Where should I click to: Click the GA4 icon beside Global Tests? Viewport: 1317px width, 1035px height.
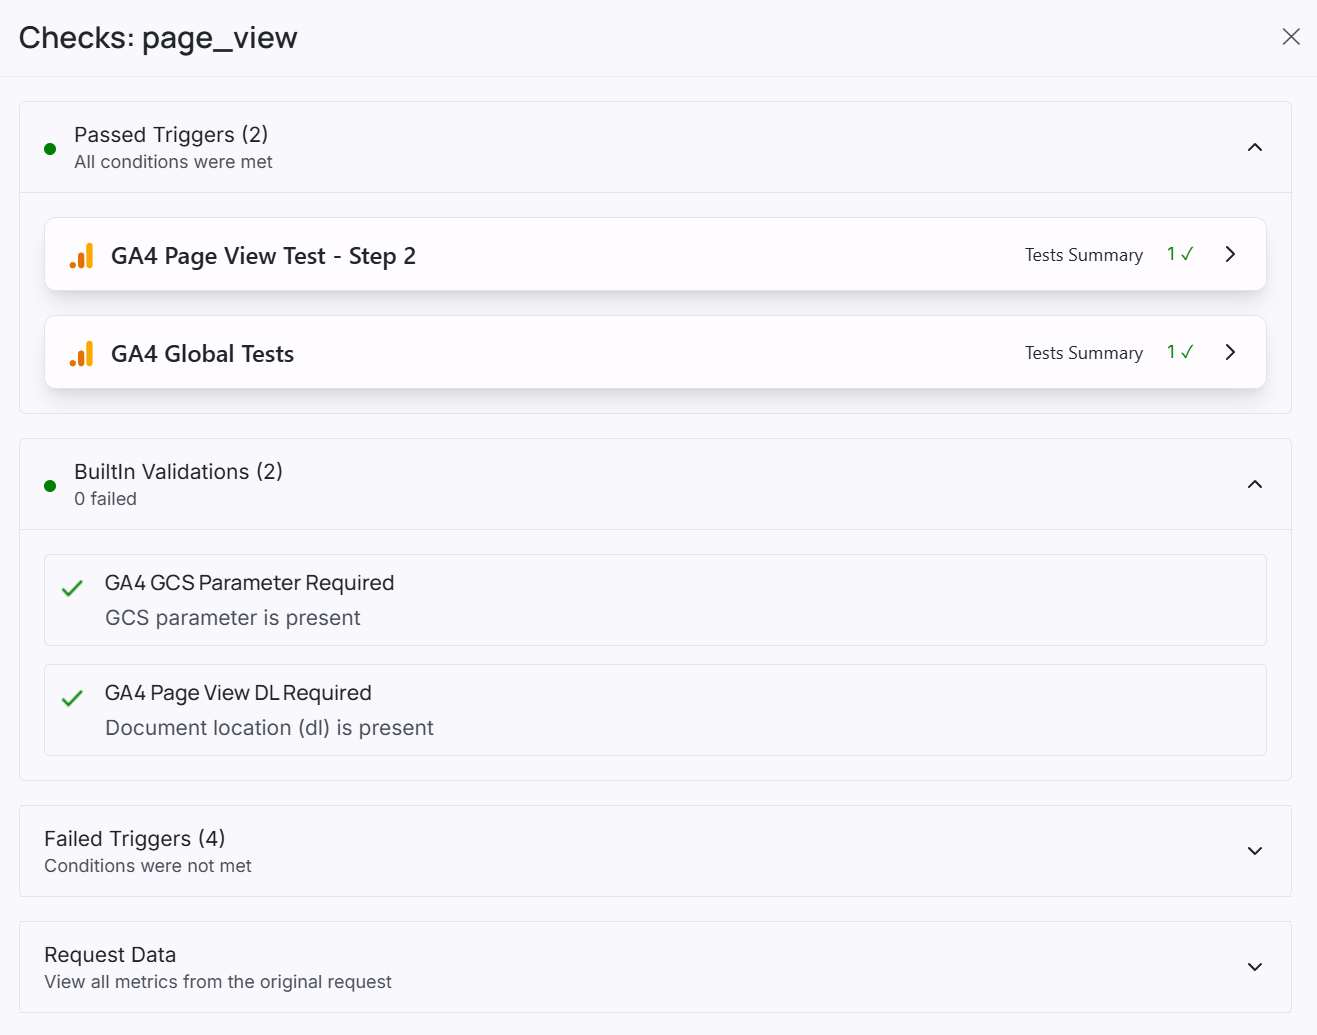coord(82,354)
